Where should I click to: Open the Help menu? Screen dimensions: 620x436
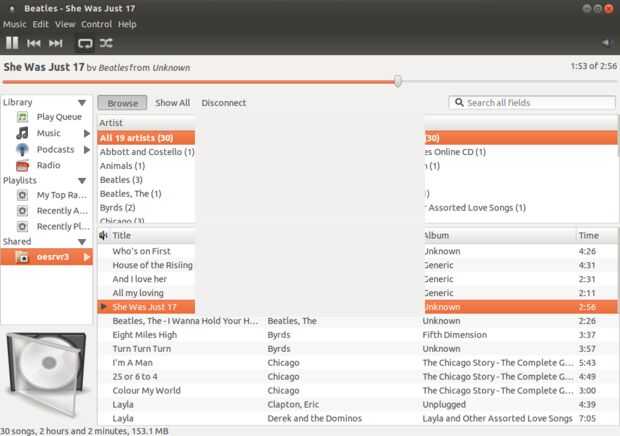coord(127,25)
